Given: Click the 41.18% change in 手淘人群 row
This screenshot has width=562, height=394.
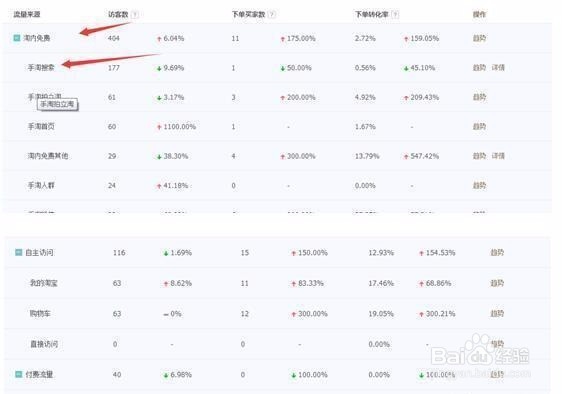Looking at the screenshot, I should point(176,185).
